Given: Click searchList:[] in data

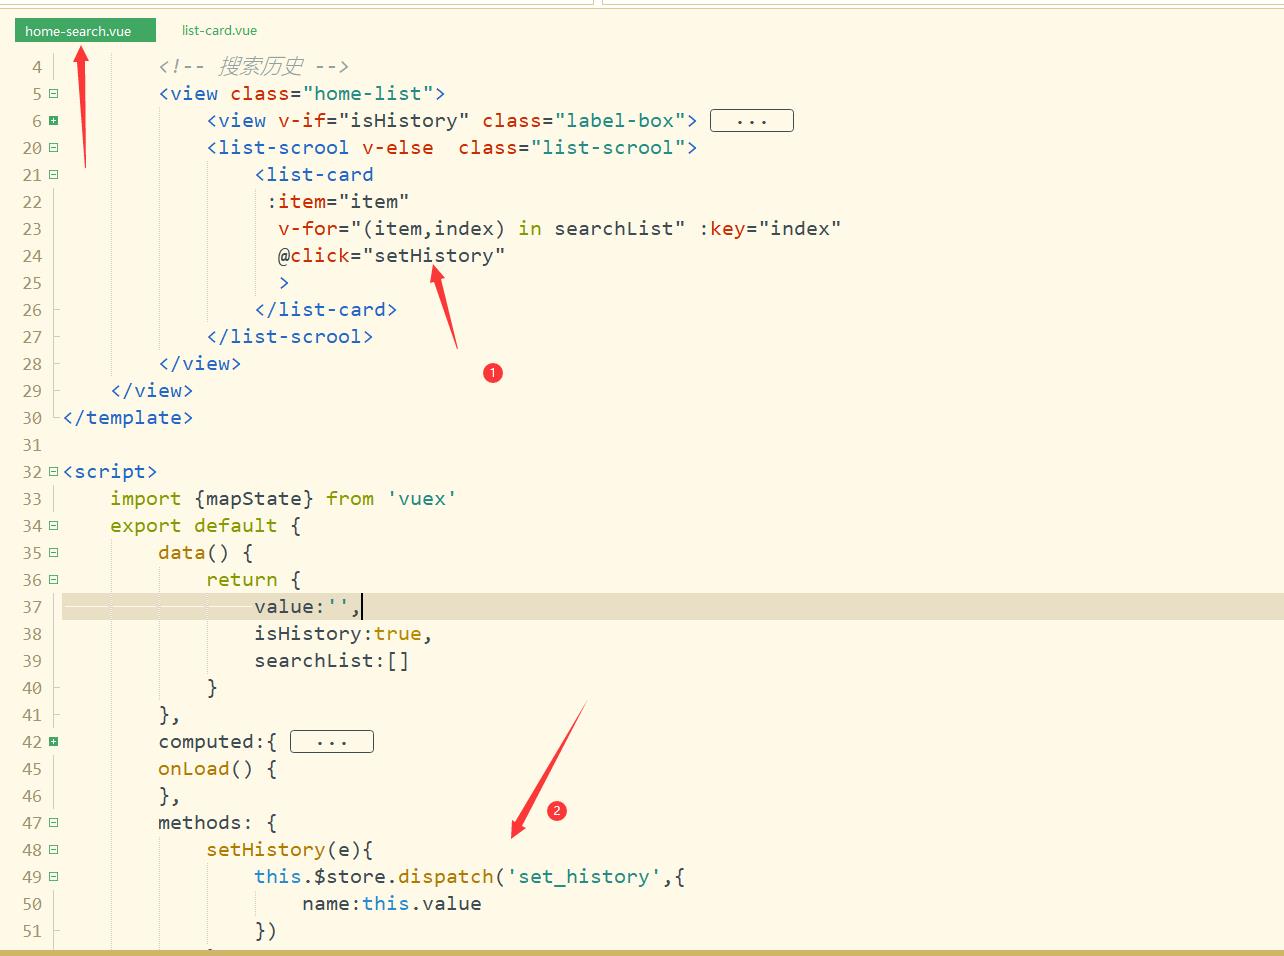Looking at the screenshot, I should click(332, 661).
